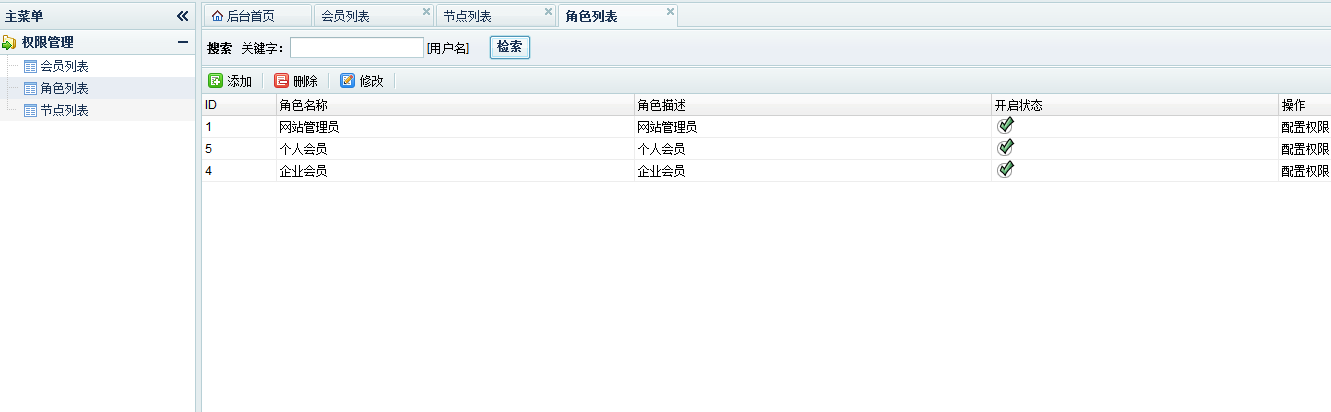Click the Delete (删除) toolbar icon

(x=281, y=81)
